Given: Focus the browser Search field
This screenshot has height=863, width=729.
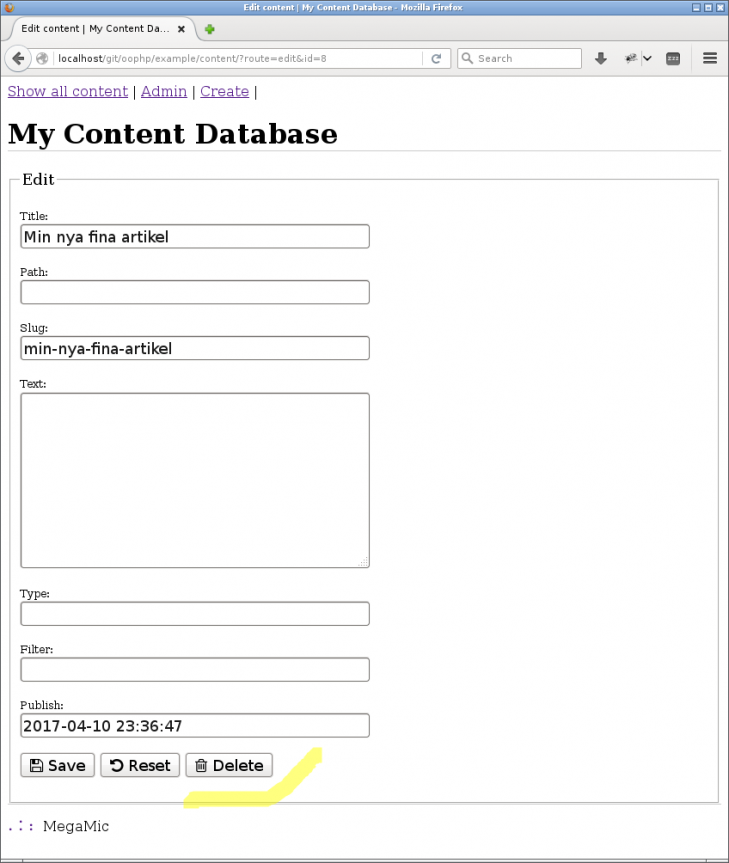Looking at the screenshot, I should pyautogui.click(x=519, y=58).
